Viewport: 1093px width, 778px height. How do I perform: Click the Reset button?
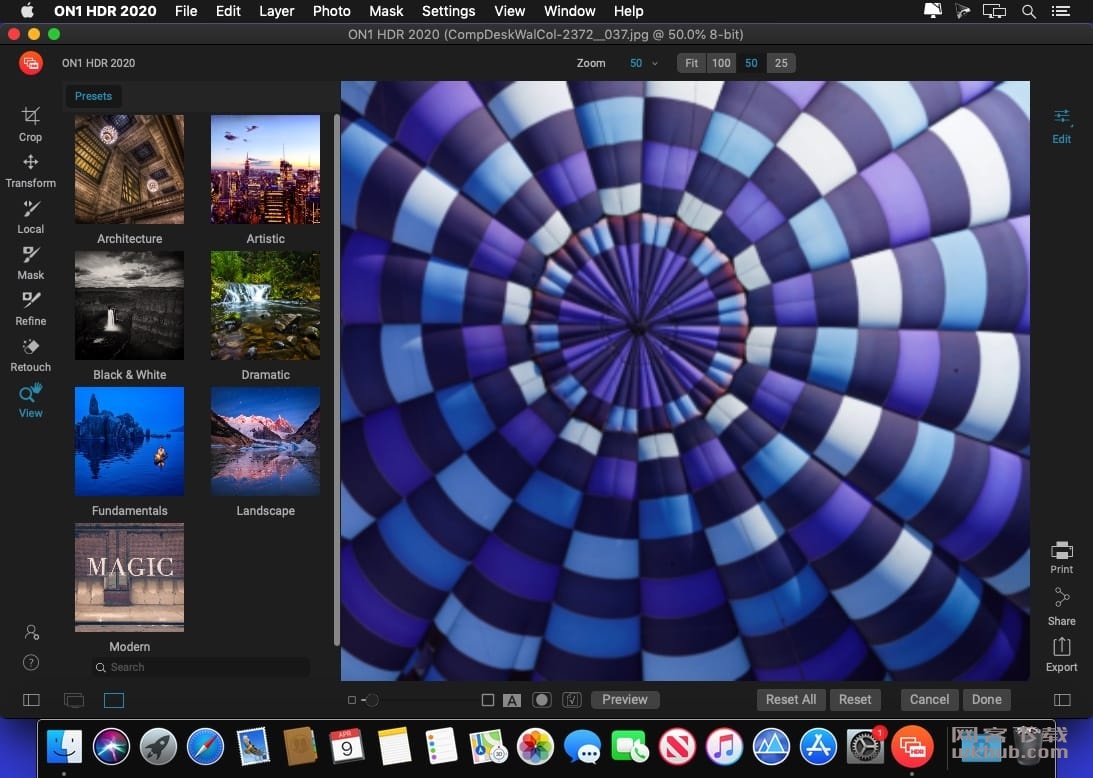click(855, 699)
